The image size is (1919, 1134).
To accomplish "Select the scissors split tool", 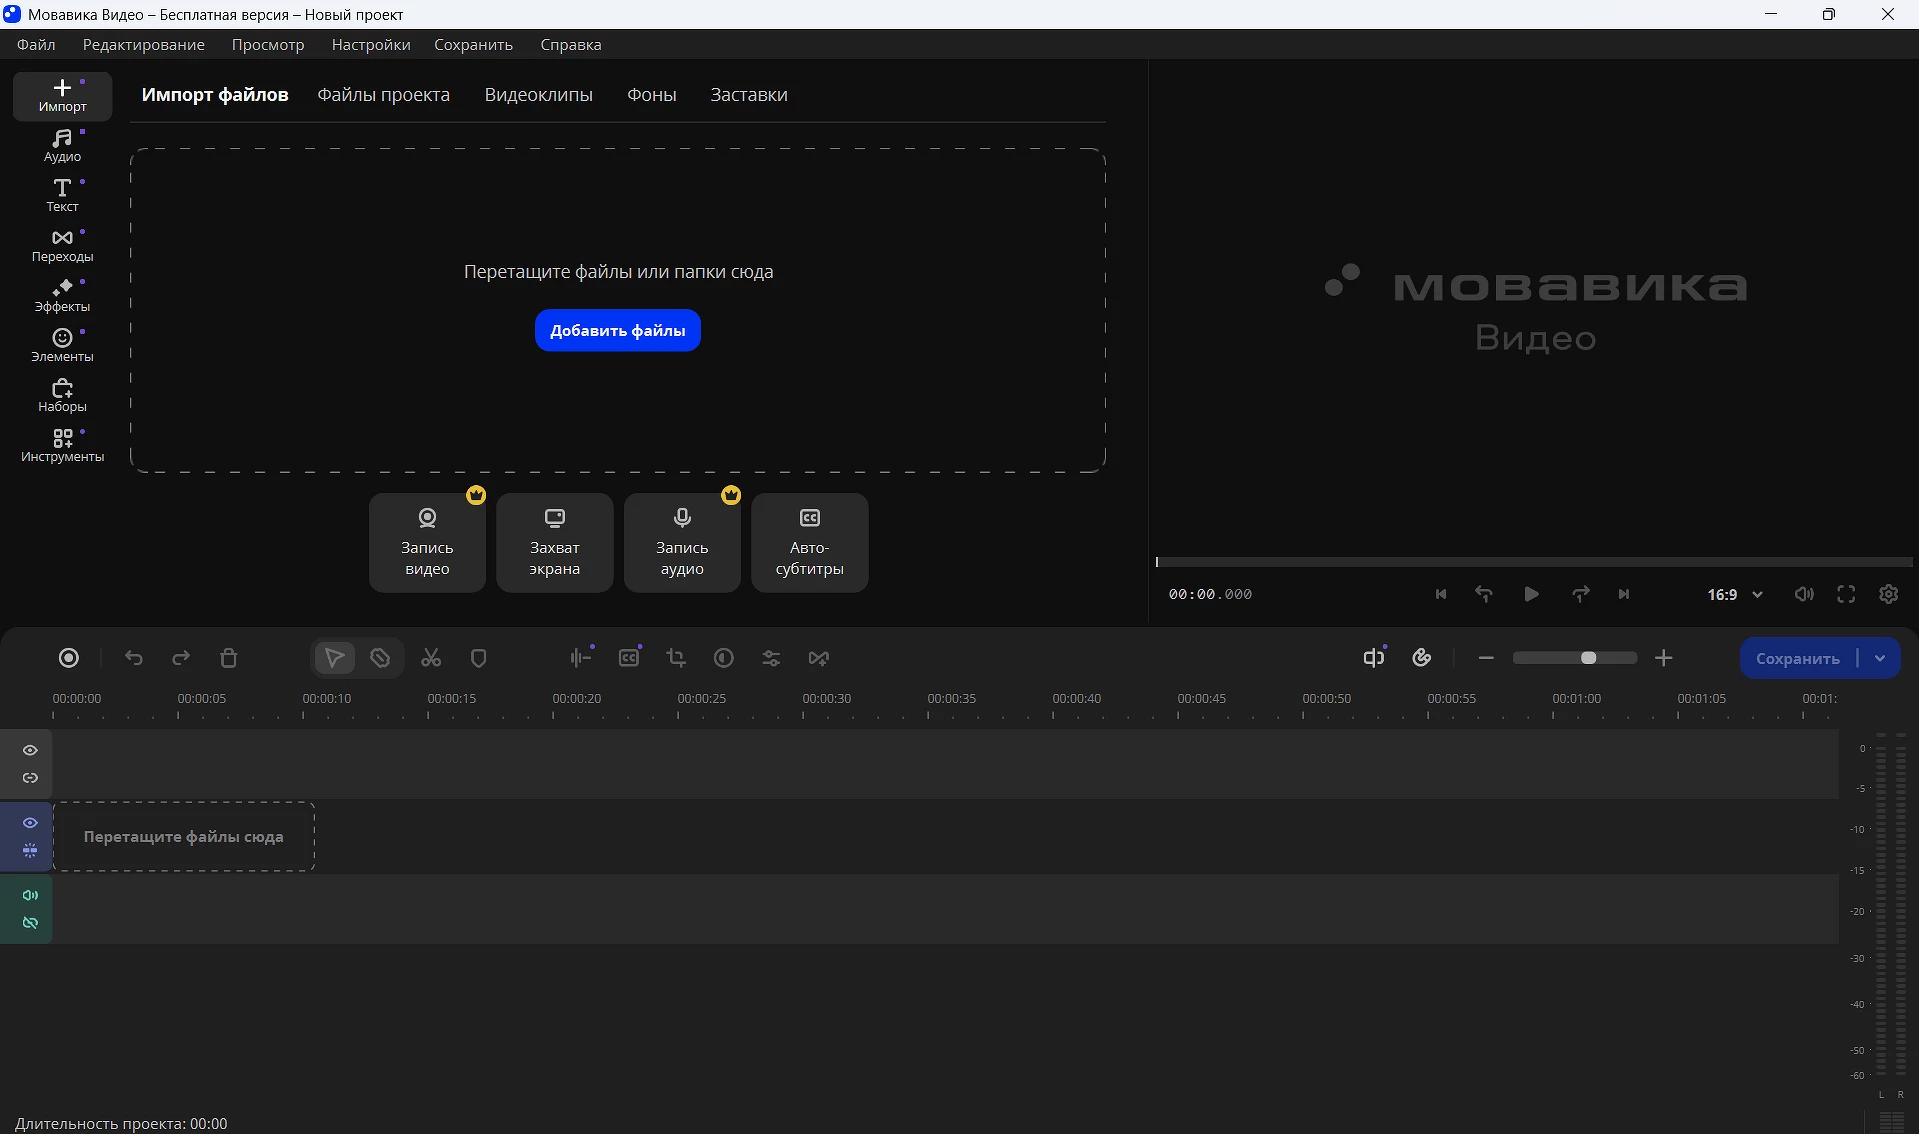I will pos(431,658).
